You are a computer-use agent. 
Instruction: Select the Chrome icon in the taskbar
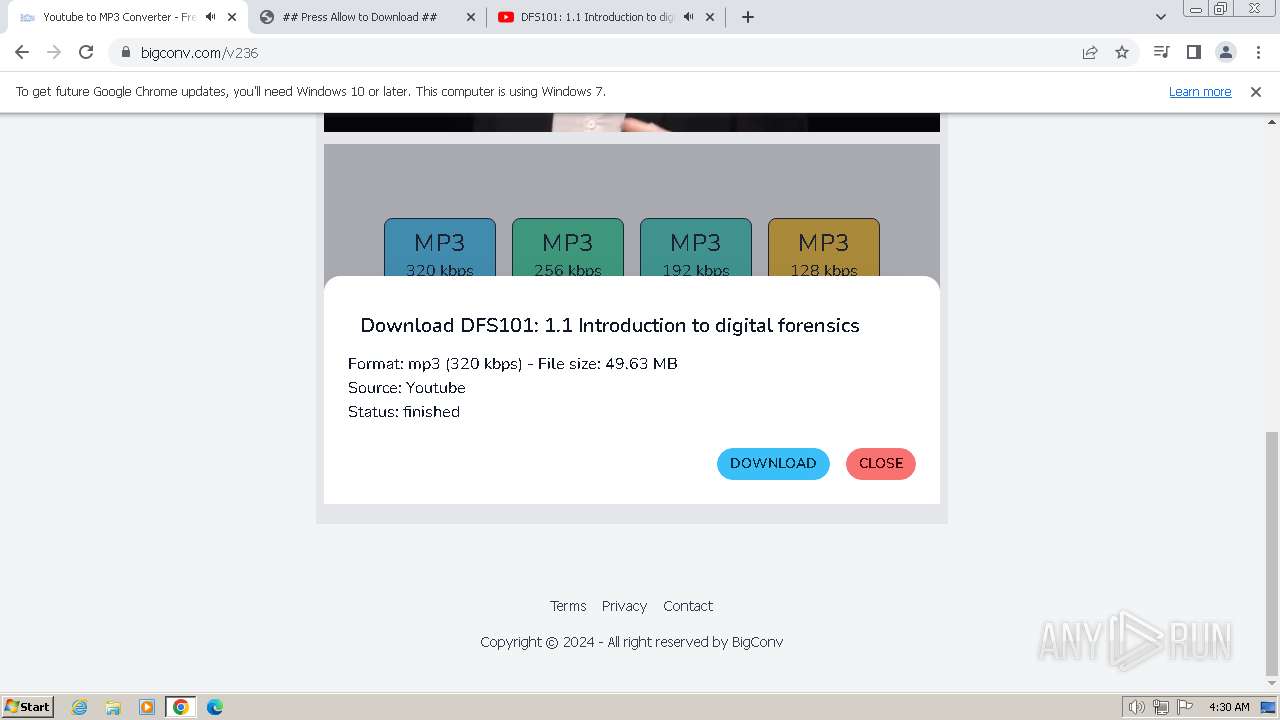tap(181, 707)
